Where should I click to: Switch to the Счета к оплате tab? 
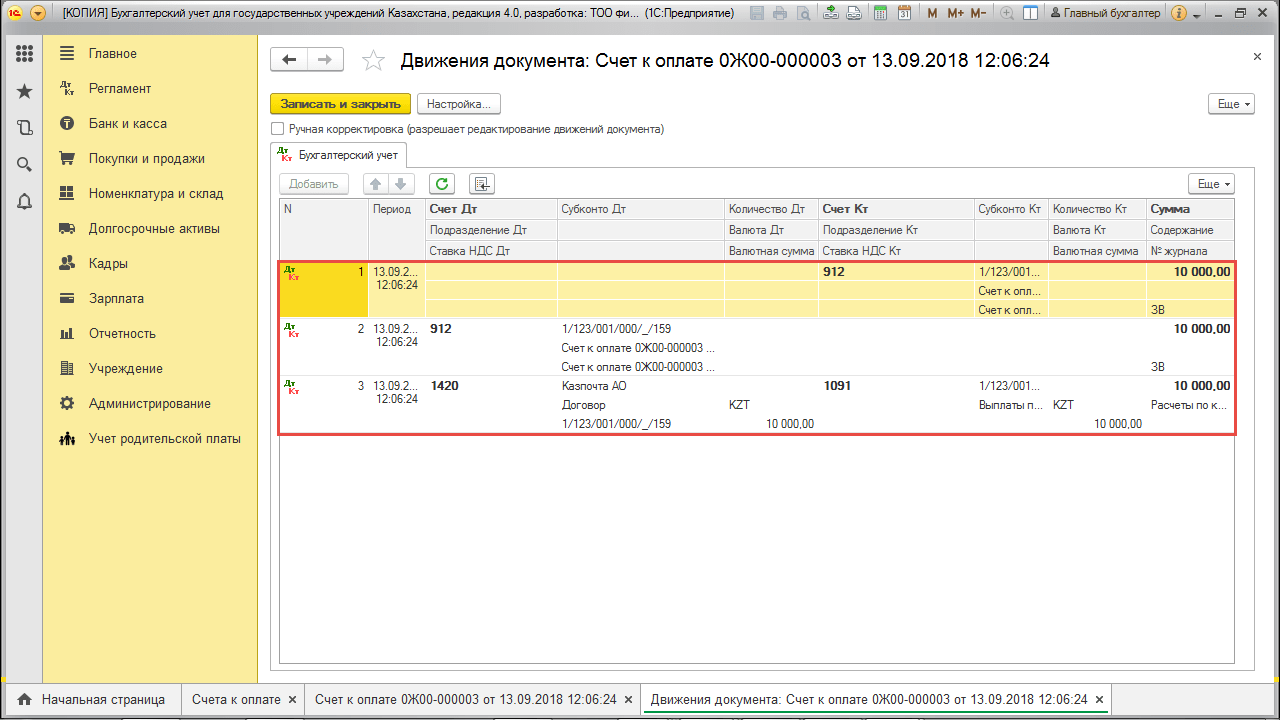tap(237, 699)
